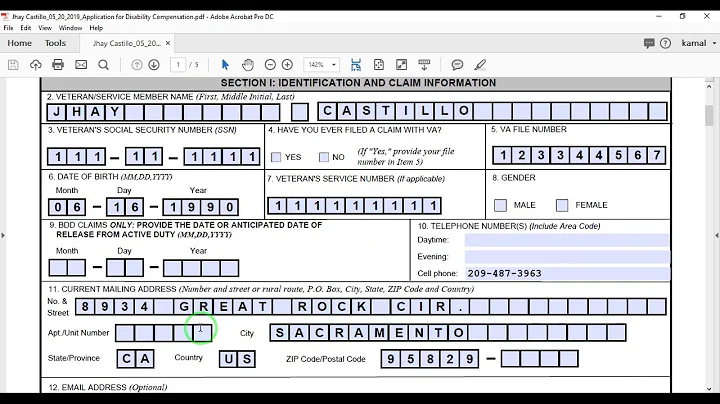Click the BDD release Year field
Viewport: 720px width, 404px height.
point(201,268)
